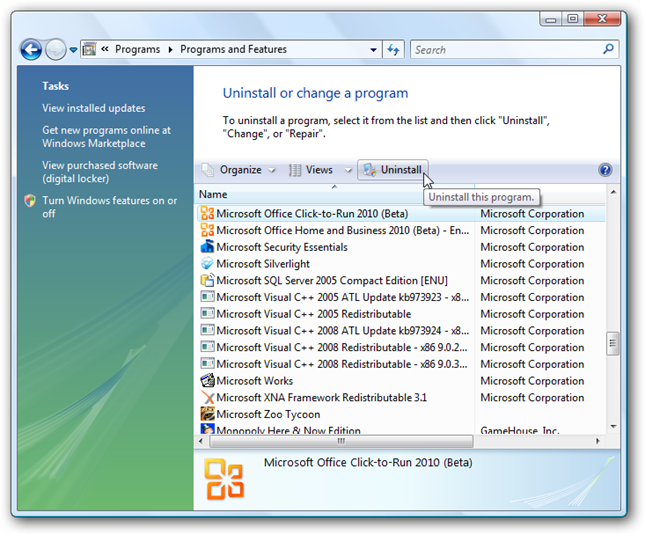Screen dimensions: 645x535
Task: Click the search magnifier icon
Action: tap(608, 49)
